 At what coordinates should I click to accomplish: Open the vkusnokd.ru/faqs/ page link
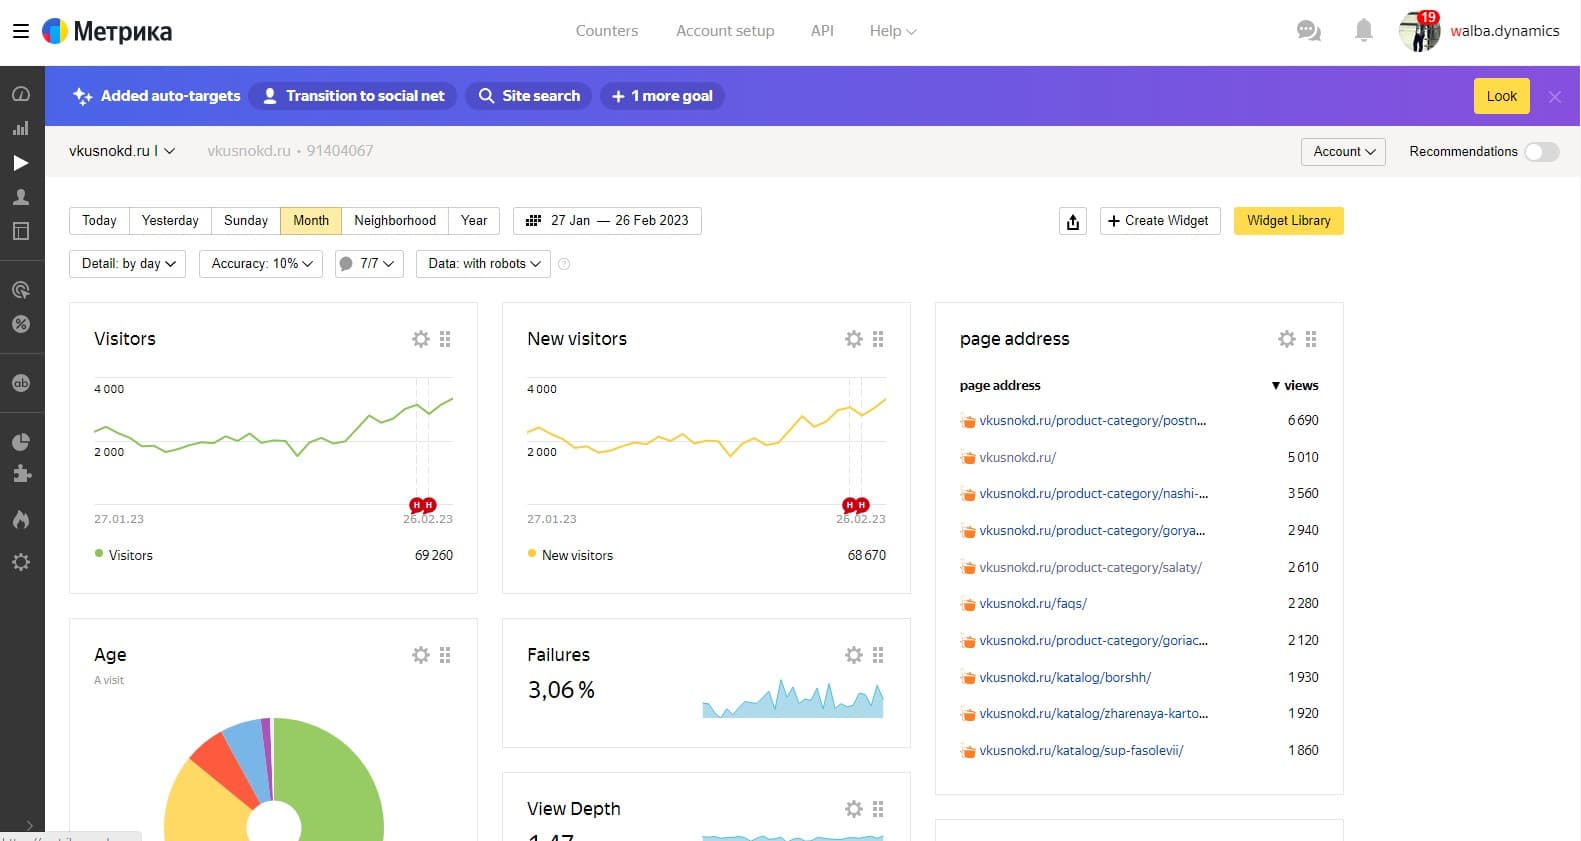1032,604
